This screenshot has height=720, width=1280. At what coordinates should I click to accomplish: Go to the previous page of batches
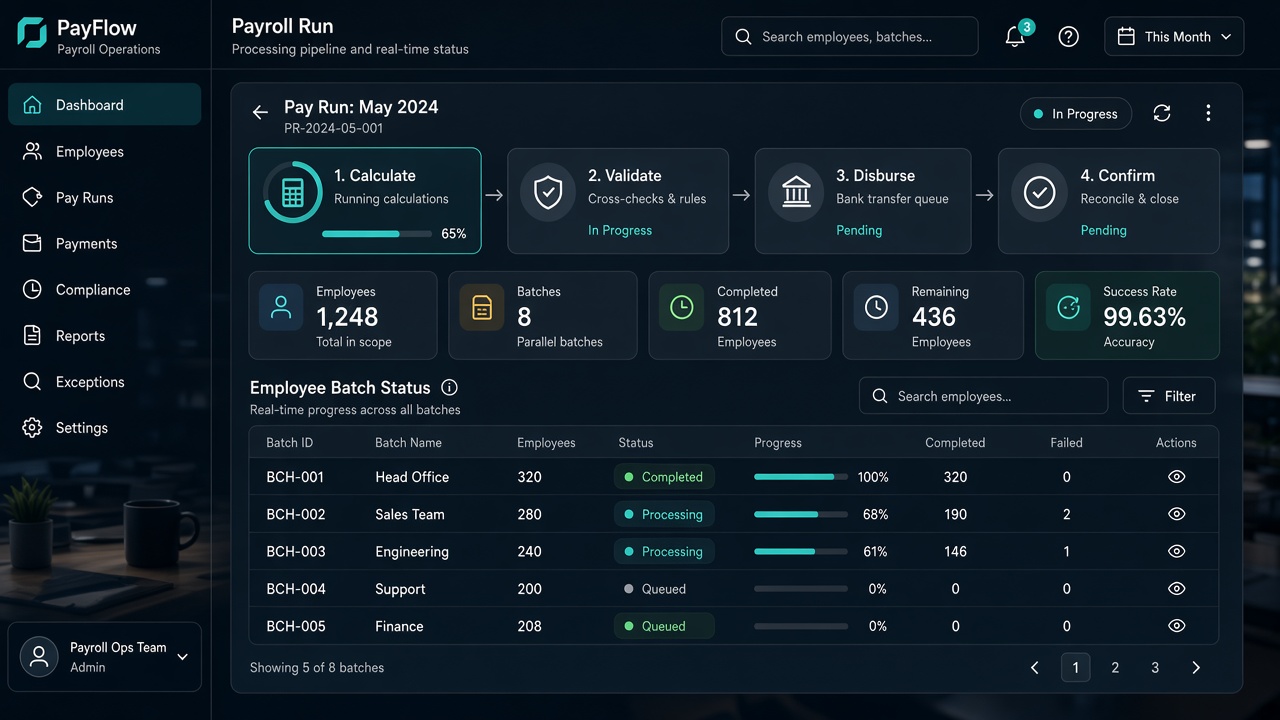[1035, 668]
